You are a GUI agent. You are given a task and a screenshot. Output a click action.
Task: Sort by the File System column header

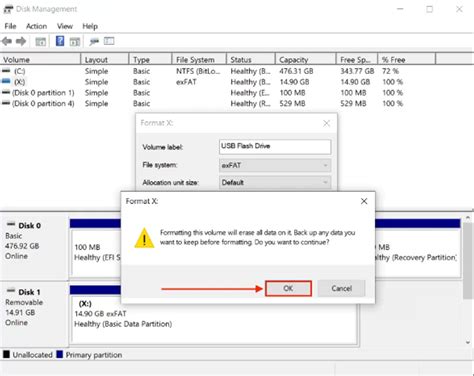pyautogui.click(x=199, y=60)
